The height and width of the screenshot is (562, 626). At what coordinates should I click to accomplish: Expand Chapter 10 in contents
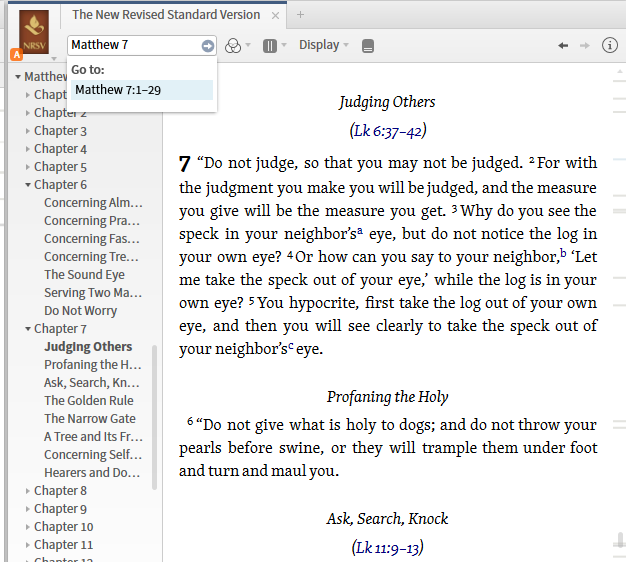click(x=28, y=527)
